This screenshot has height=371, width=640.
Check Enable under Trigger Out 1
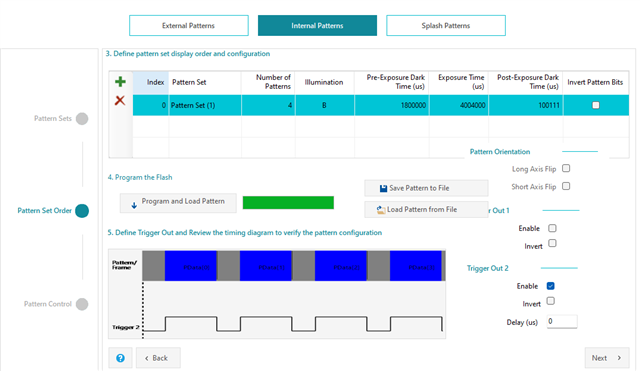click(552, 228)
